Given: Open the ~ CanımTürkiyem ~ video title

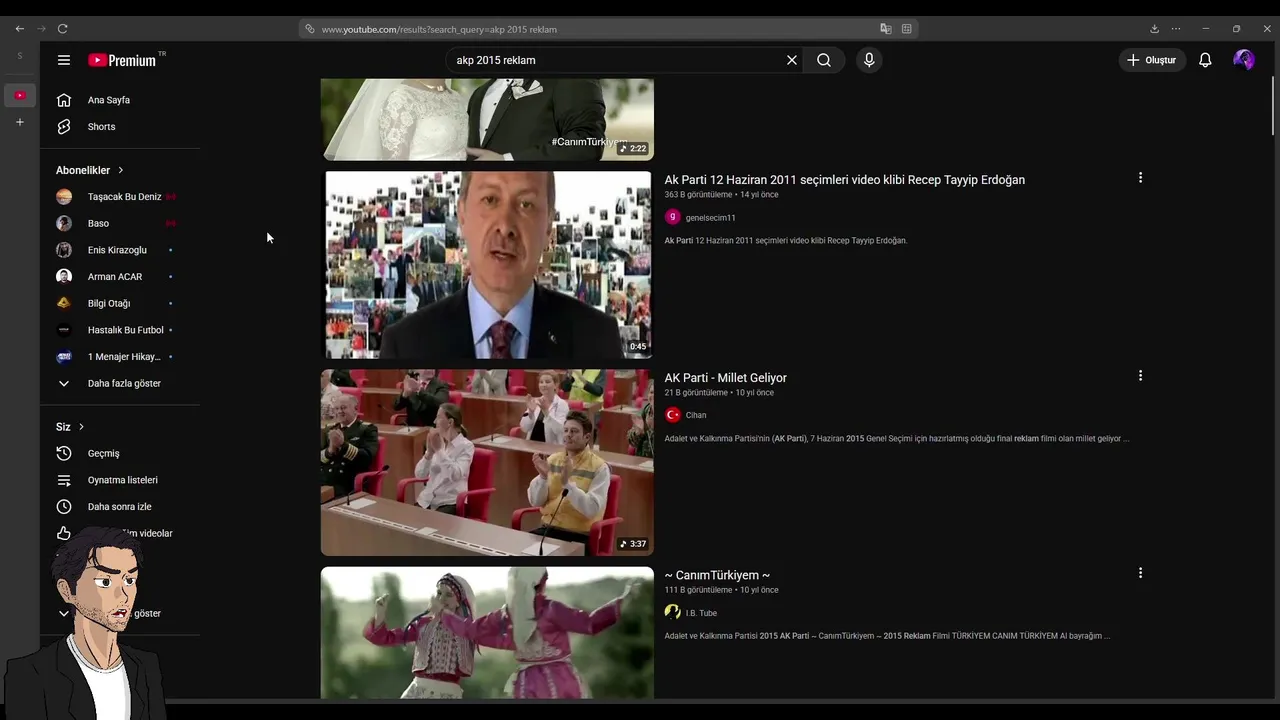Looking at the screenshot, I should tap(717, 575).
